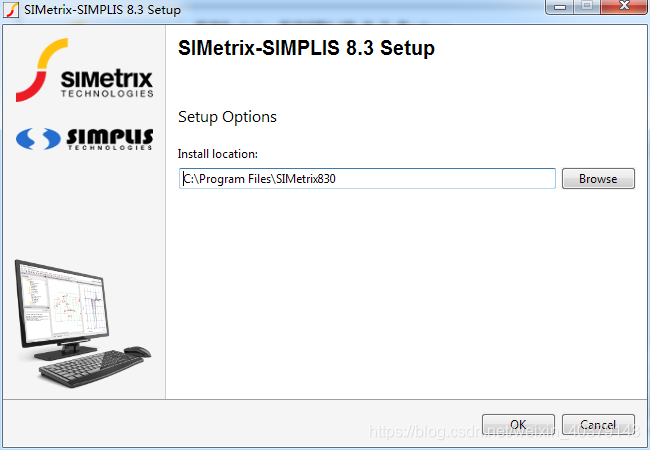The width and height of the screenshot is (650, 450).
Task: Click the SIMPLIS Technologies logo wordmark
Action: [110, 139]
